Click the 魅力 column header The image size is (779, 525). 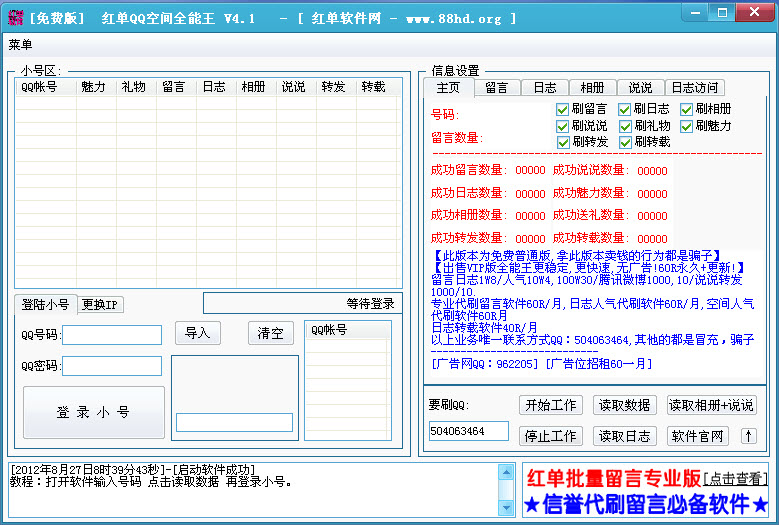tap(96, 87)
